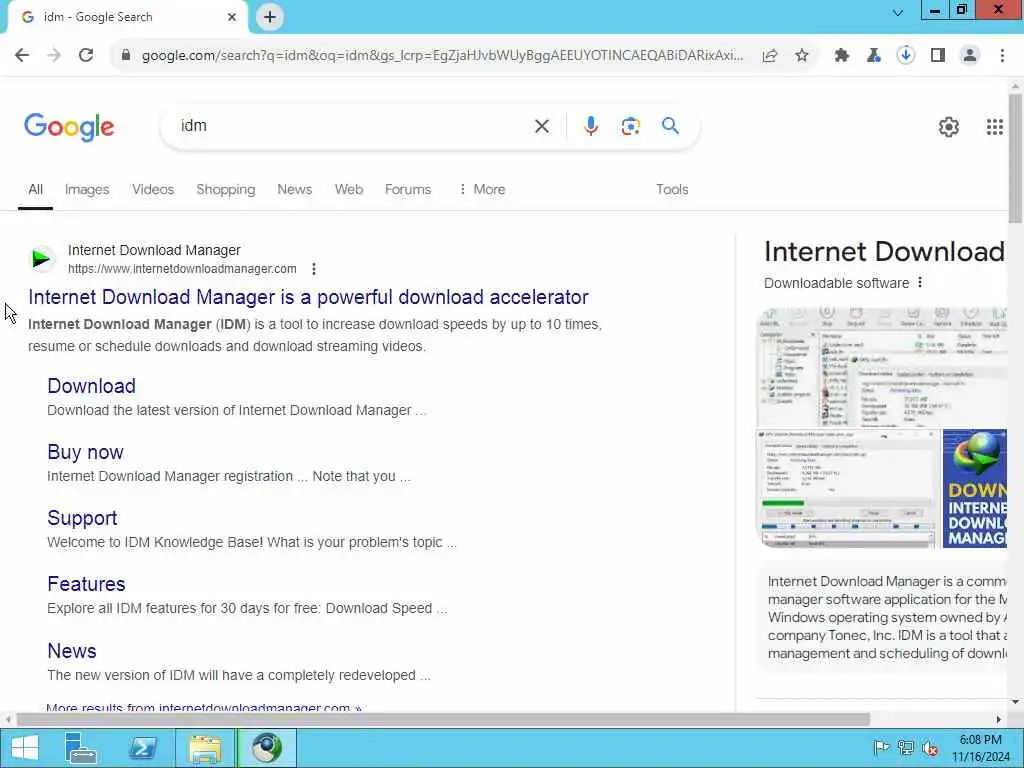Open Chrome's three-dot menu
The image size is (1024, 768).
[x=1002, y=56]
